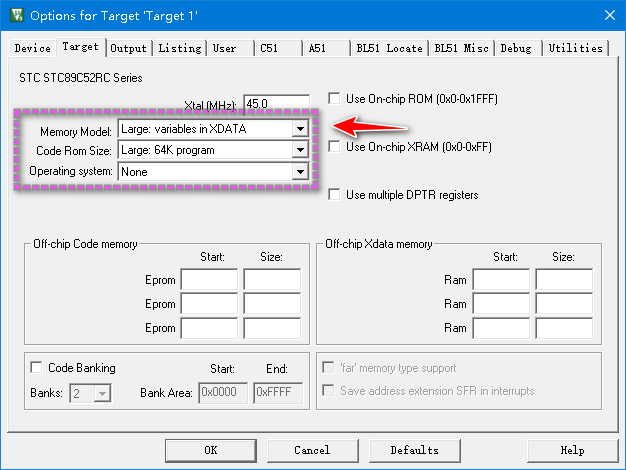Image resolution: width=626 pixels, height=470 pixels.
Task: Toggle Save address extension SFR checkbox
Action: pos(328,390)
